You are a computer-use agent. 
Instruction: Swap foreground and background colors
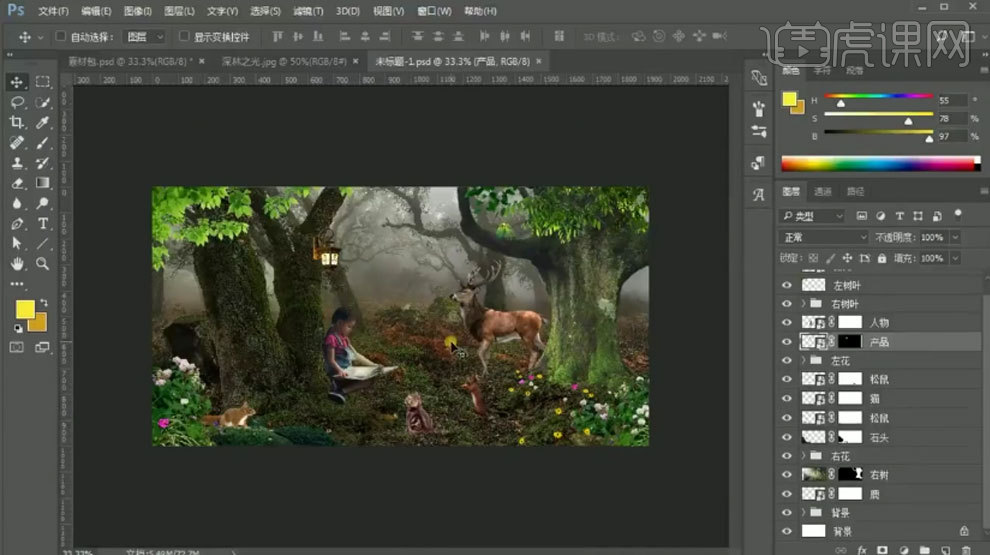[44, 303]
